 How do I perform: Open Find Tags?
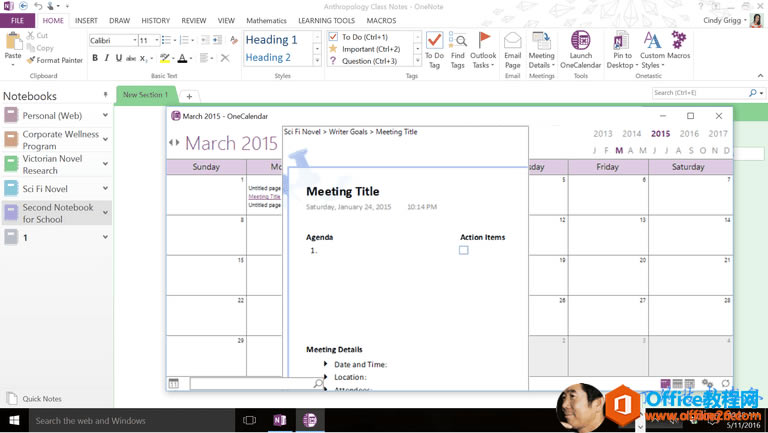coord(457,50)
